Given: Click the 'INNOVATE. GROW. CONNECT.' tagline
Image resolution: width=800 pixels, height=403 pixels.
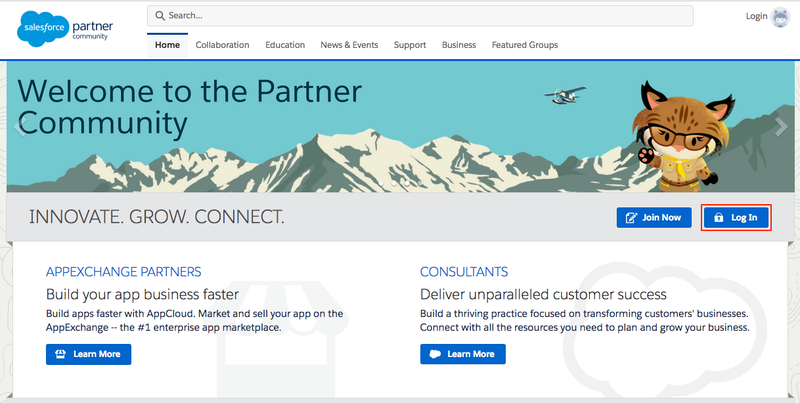Looking at the screenshot, I should click(x=157, y=217).
